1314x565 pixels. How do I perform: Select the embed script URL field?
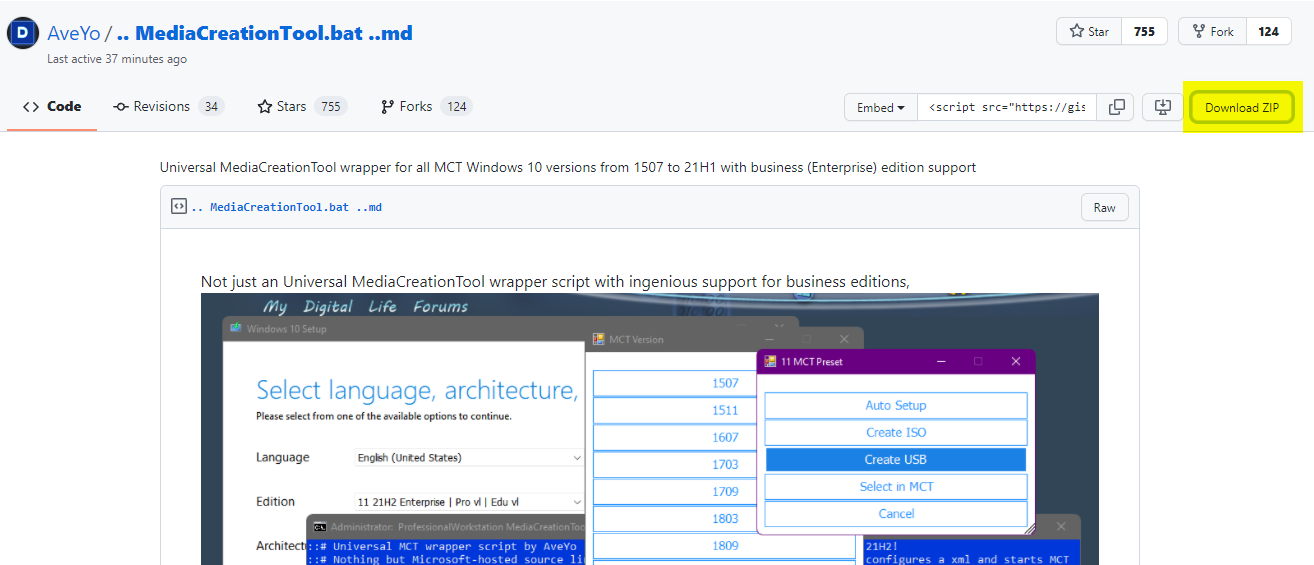[1007, 107]
